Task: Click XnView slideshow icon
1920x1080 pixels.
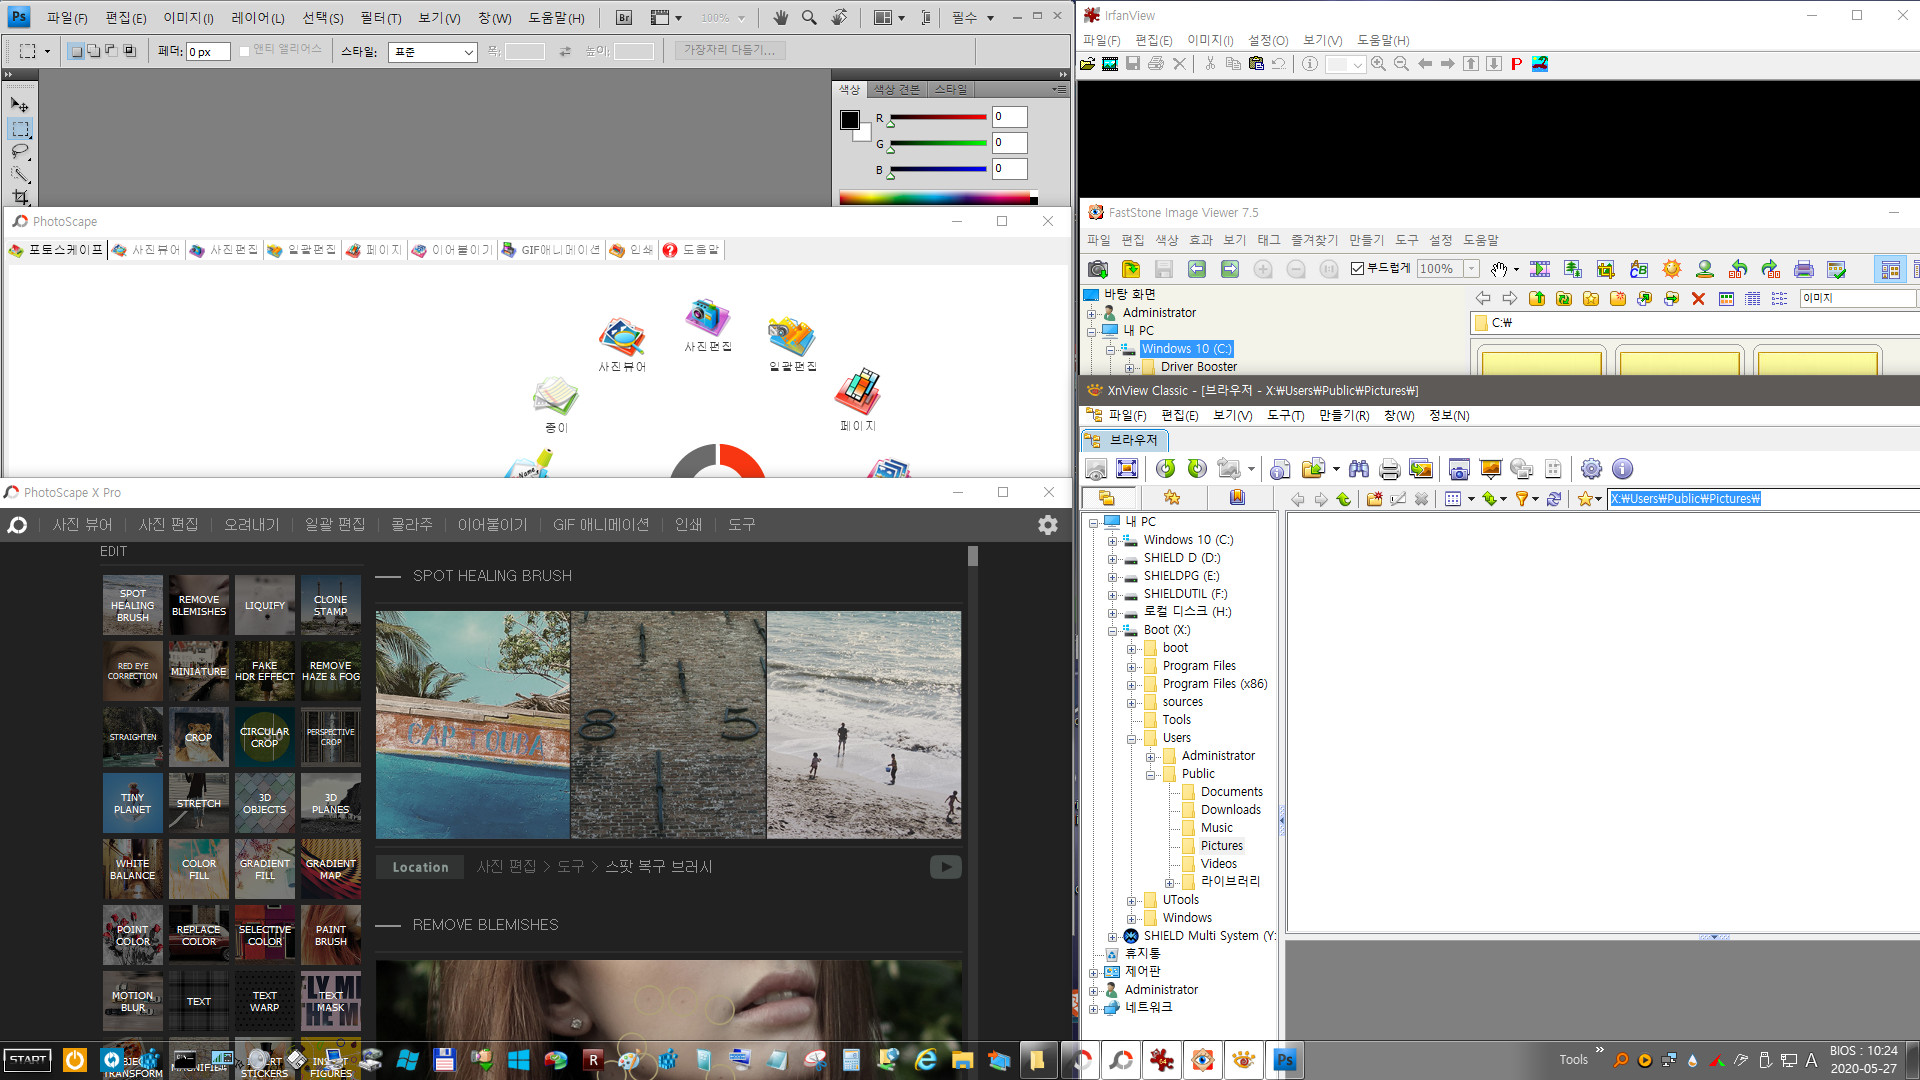Action: tap(1490, 469)
